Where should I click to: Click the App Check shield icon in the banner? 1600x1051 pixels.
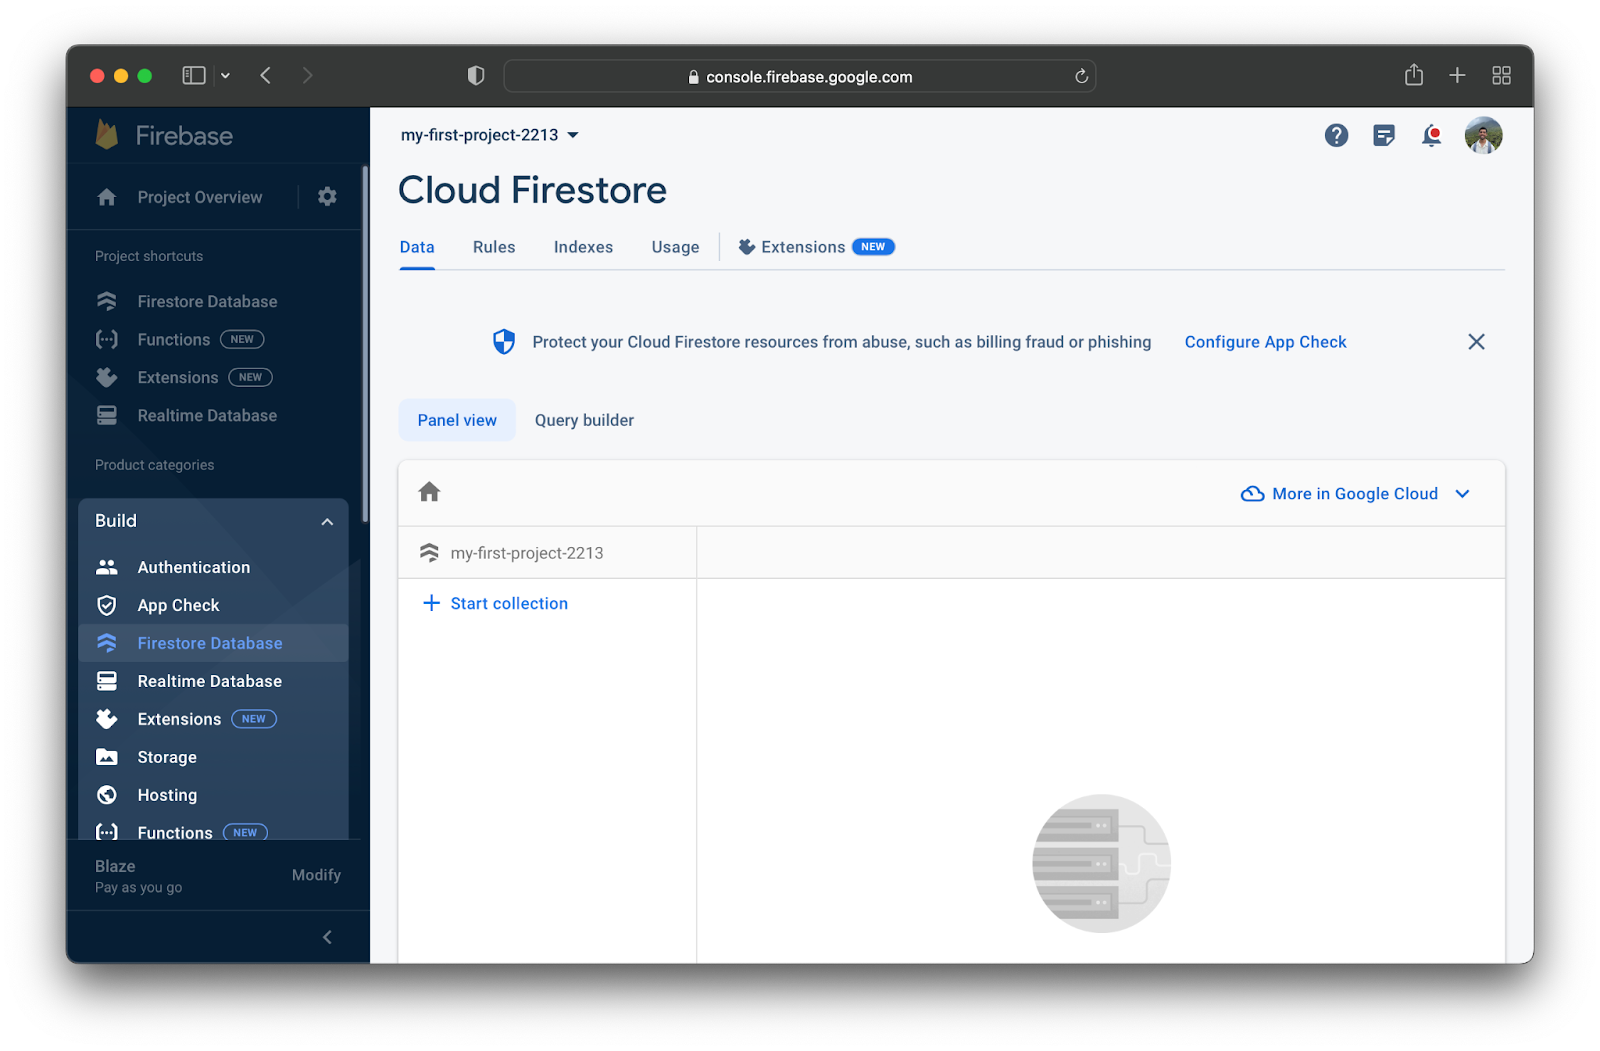(x=504, y=342)
